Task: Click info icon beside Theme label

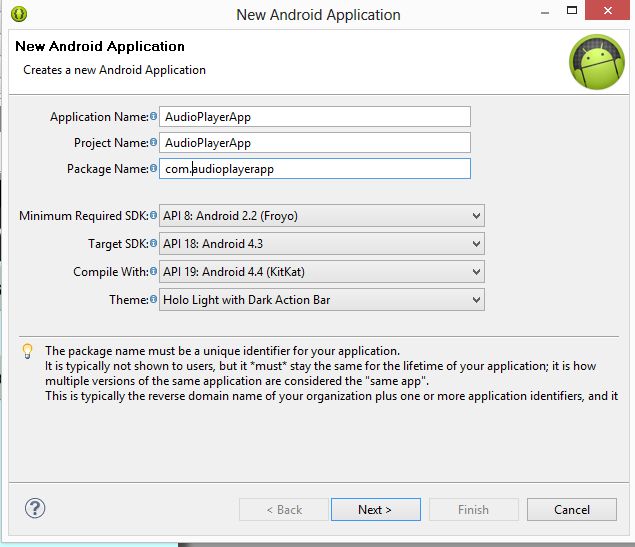Action: tap(153, 300)
